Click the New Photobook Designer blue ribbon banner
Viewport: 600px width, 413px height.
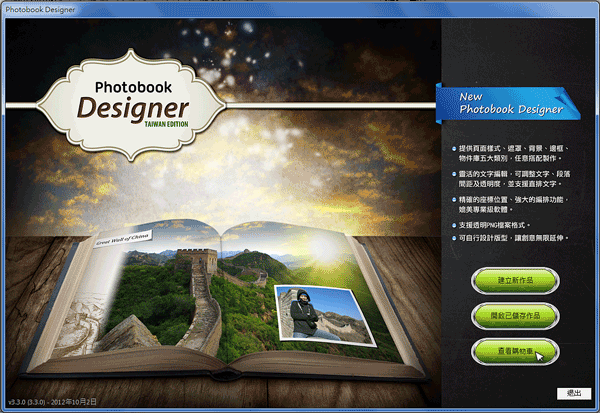coord(508,103)
